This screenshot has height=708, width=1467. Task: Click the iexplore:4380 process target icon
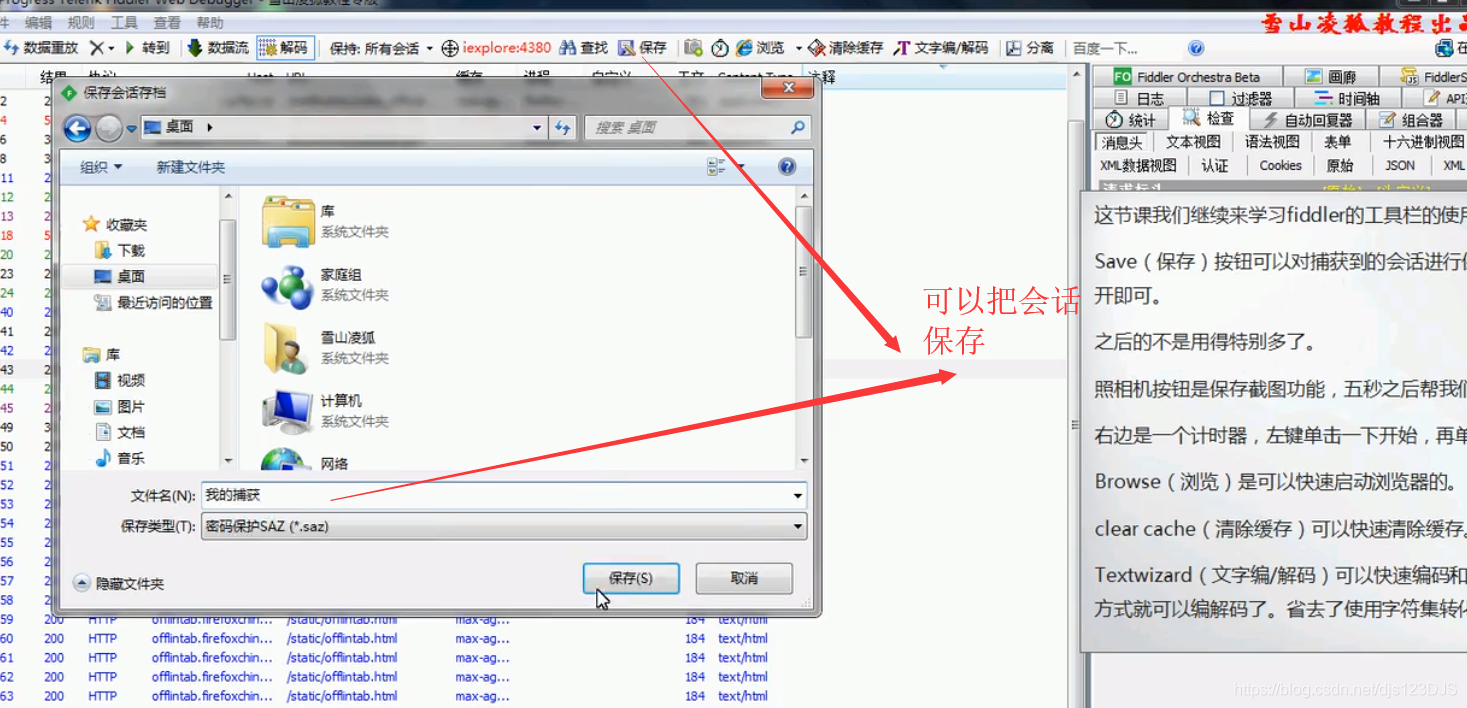[x=450, y=48]
